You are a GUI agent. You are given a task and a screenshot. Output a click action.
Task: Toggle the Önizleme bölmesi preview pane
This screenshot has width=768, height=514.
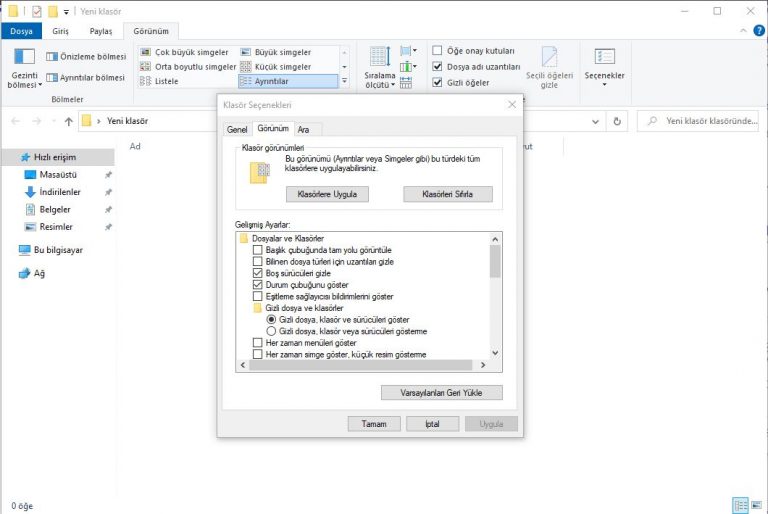pyautogui.click(x=86, y=56)
